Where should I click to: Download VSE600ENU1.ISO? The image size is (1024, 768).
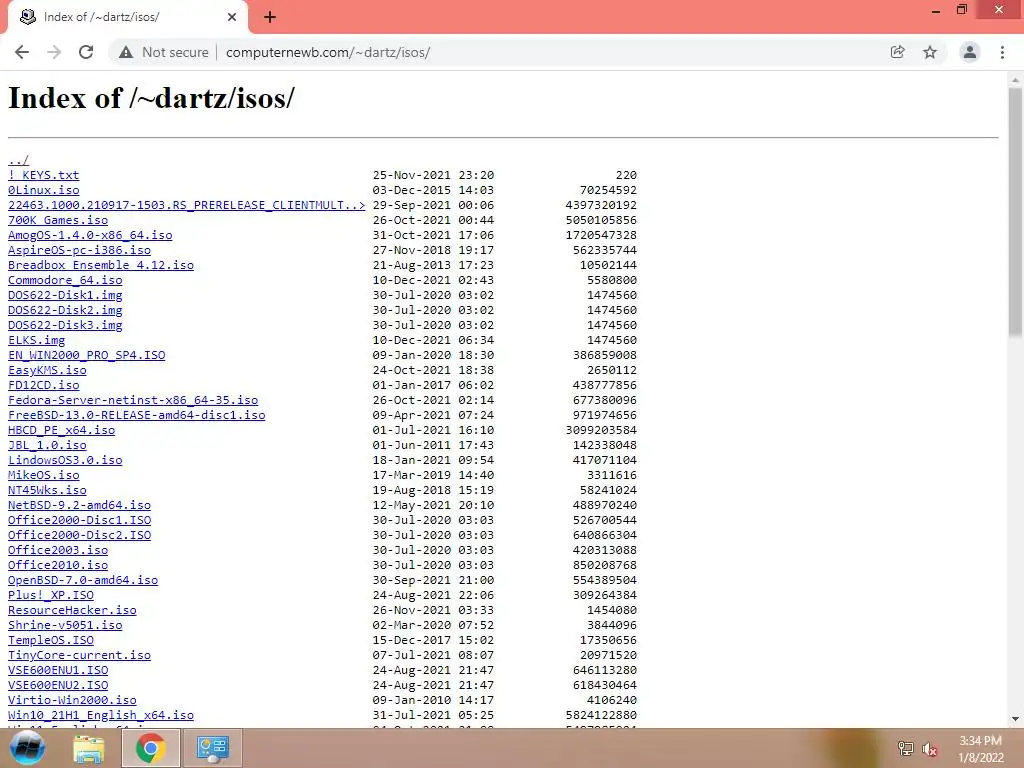tap(58, 671)
